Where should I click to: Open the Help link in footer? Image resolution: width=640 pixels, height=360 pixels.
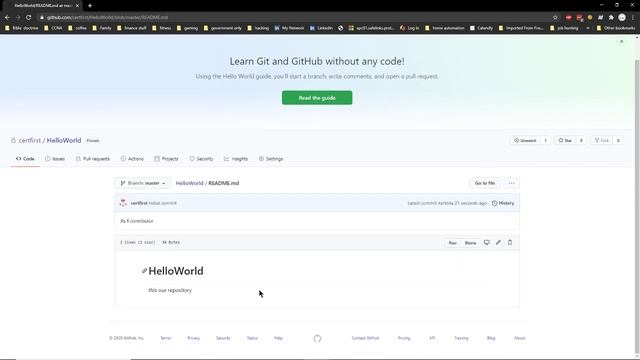[x=278, y=338]
